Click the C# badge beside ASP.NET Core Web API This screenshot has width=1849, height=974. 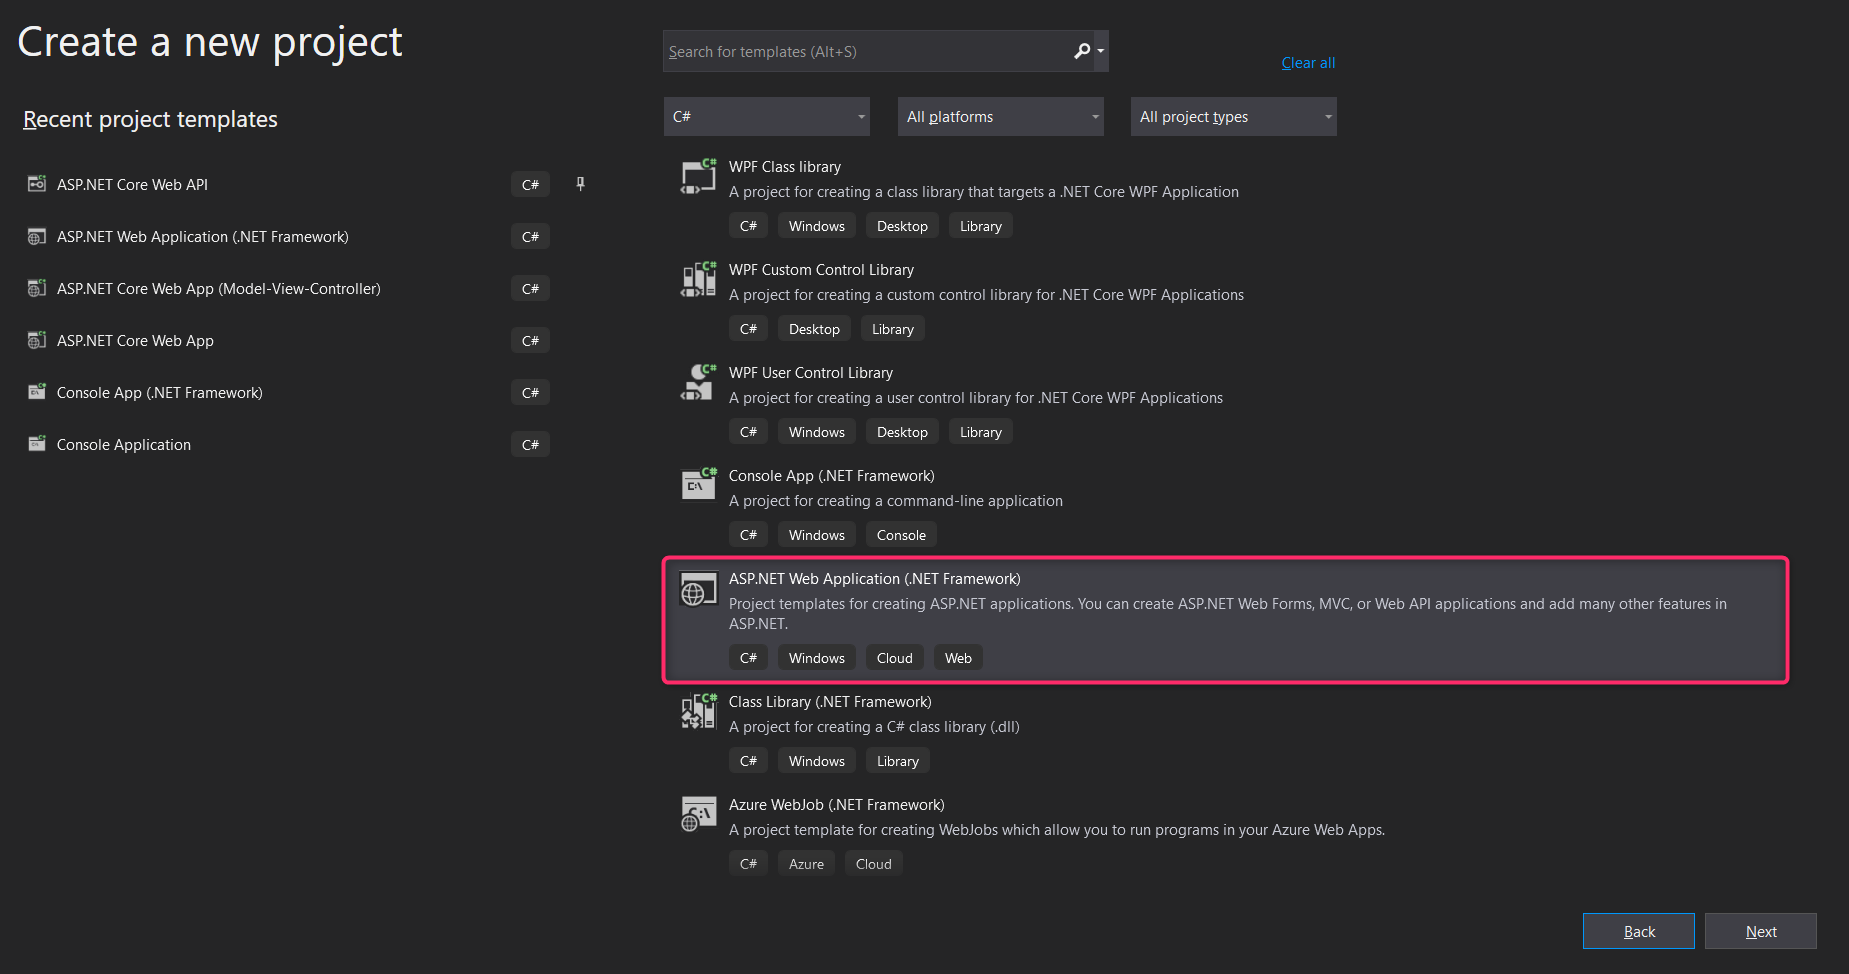(530, 184)
